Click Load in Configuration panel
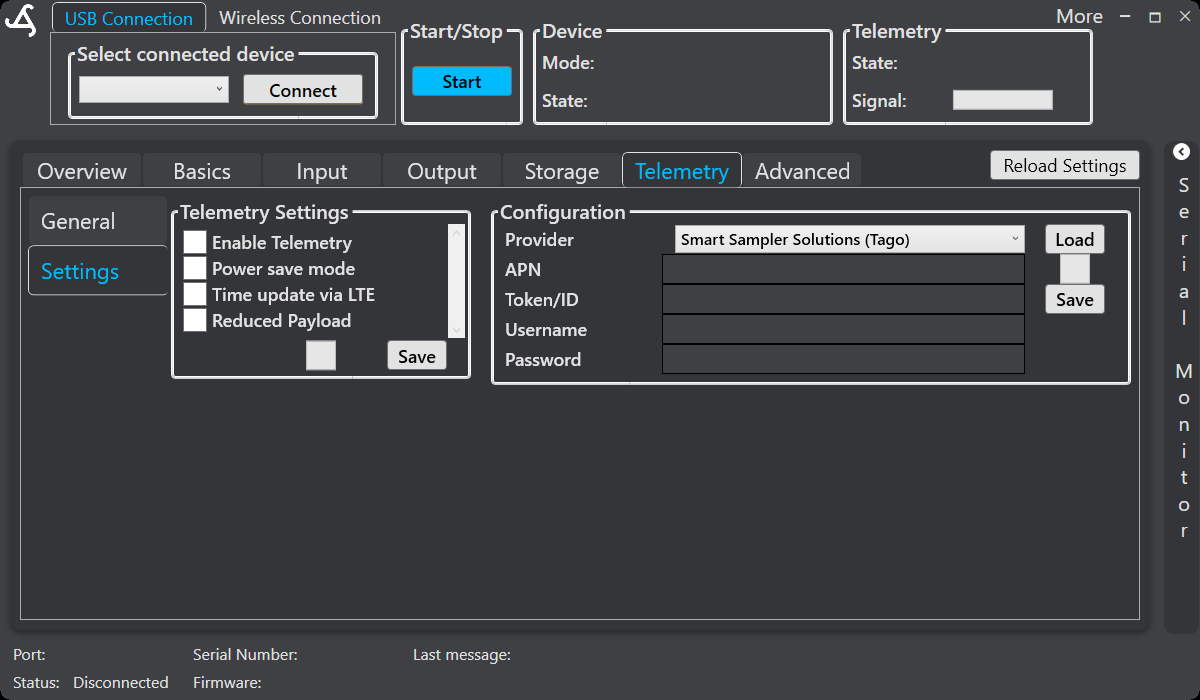 (1075, 239)
